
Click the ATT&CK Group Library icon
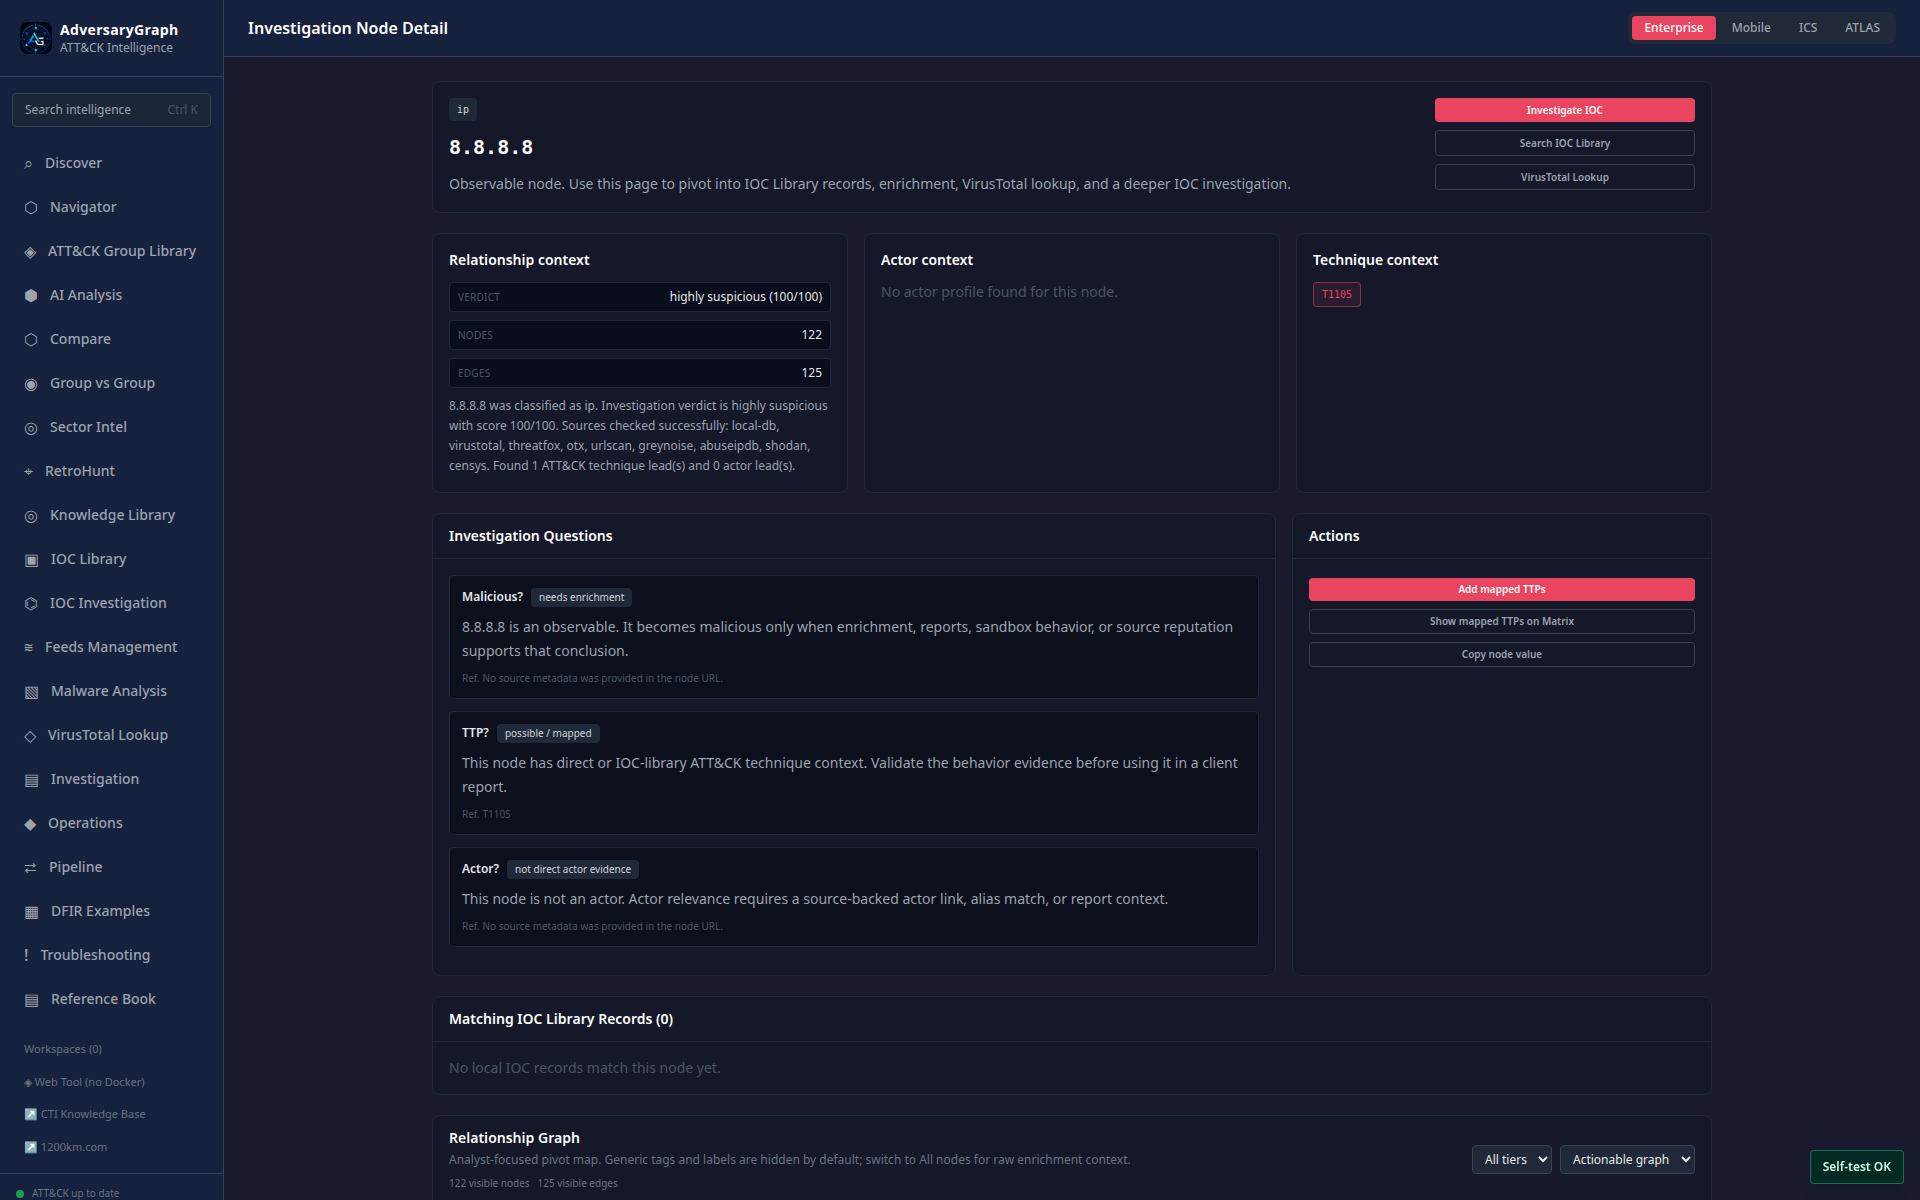(30, 252)
